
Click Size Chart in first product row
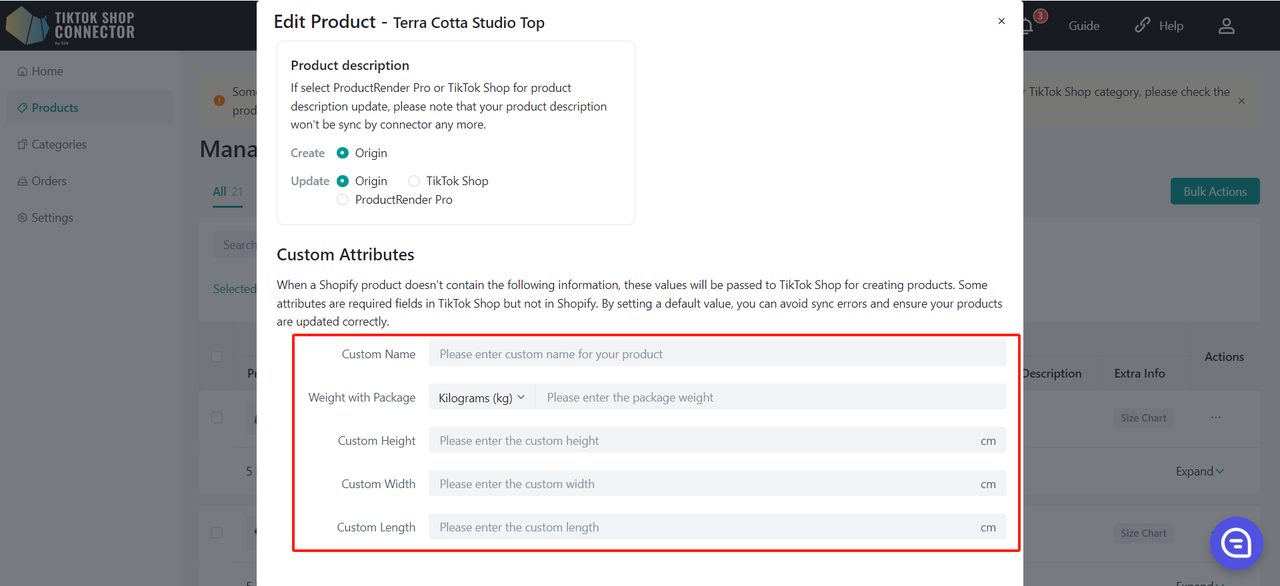click(x=1143, y=418)
